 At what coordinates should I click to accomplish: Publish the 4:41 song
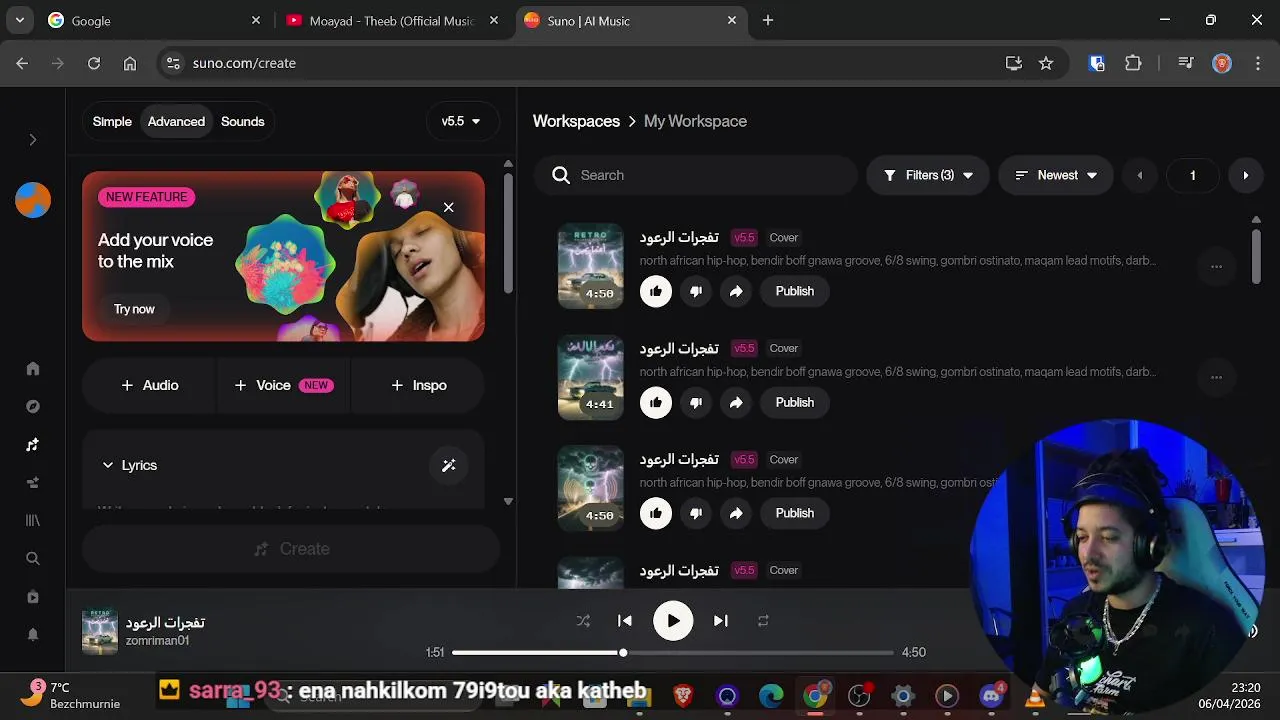(x=795, y=402)
